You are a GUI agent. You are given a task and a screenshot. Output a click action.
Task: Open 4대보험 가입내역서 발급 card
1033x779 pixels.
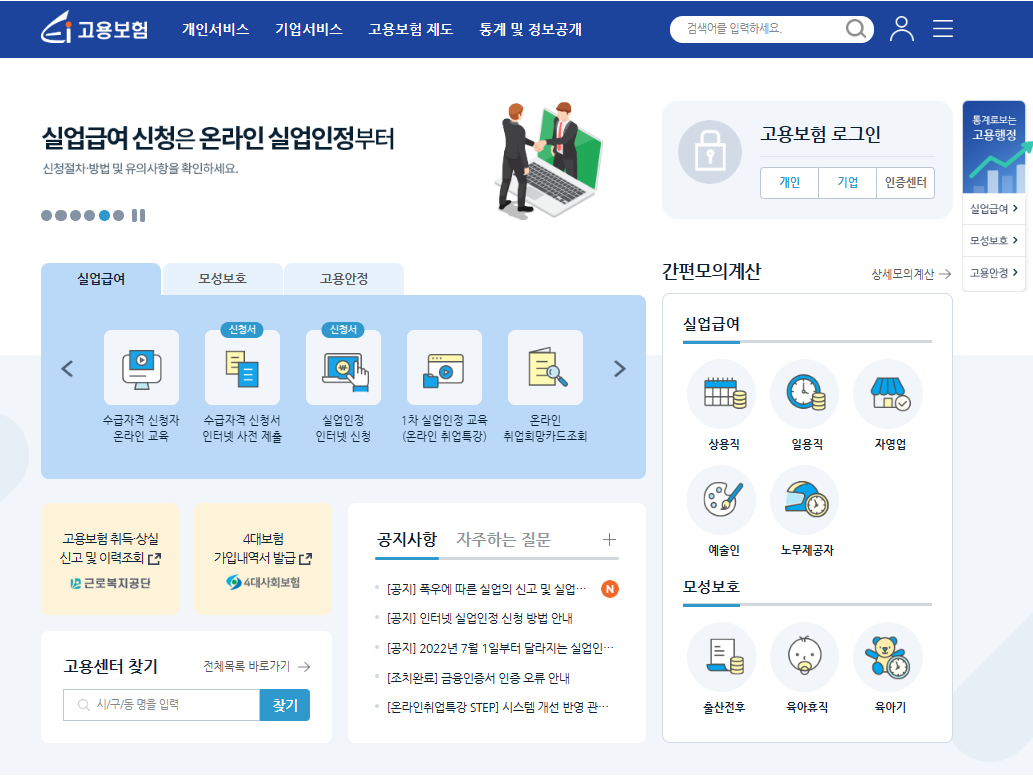(x=263, y=559)
